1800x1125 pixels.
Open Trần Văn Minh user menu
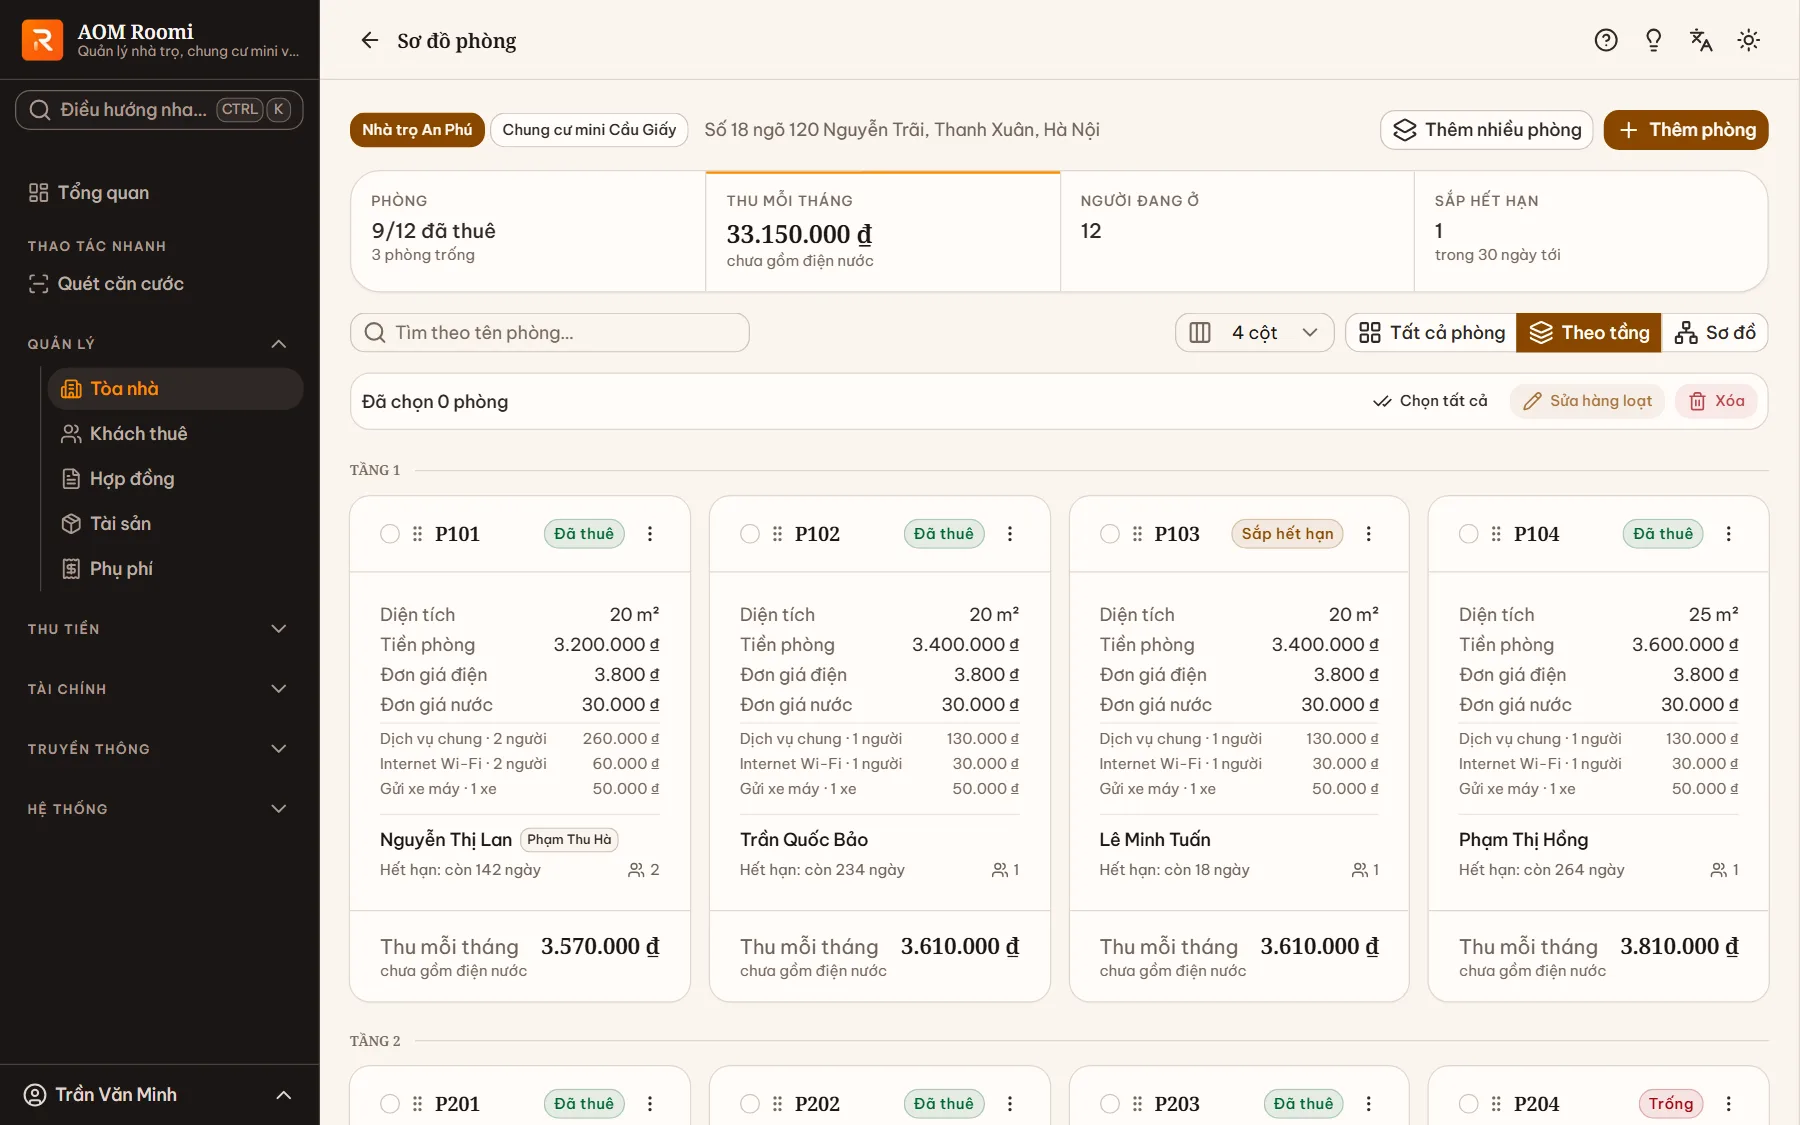click(159, 1095)
